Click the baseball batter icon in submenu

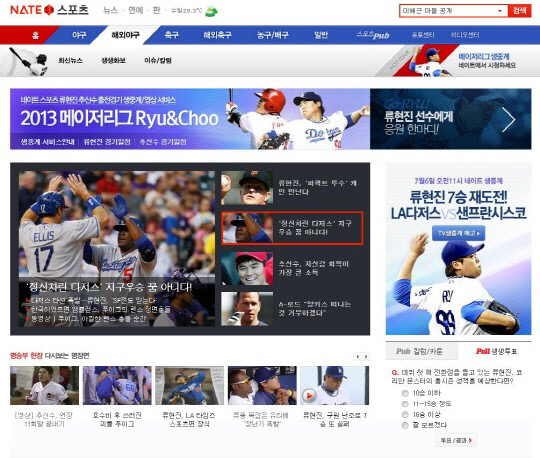(x=28, y=61)
